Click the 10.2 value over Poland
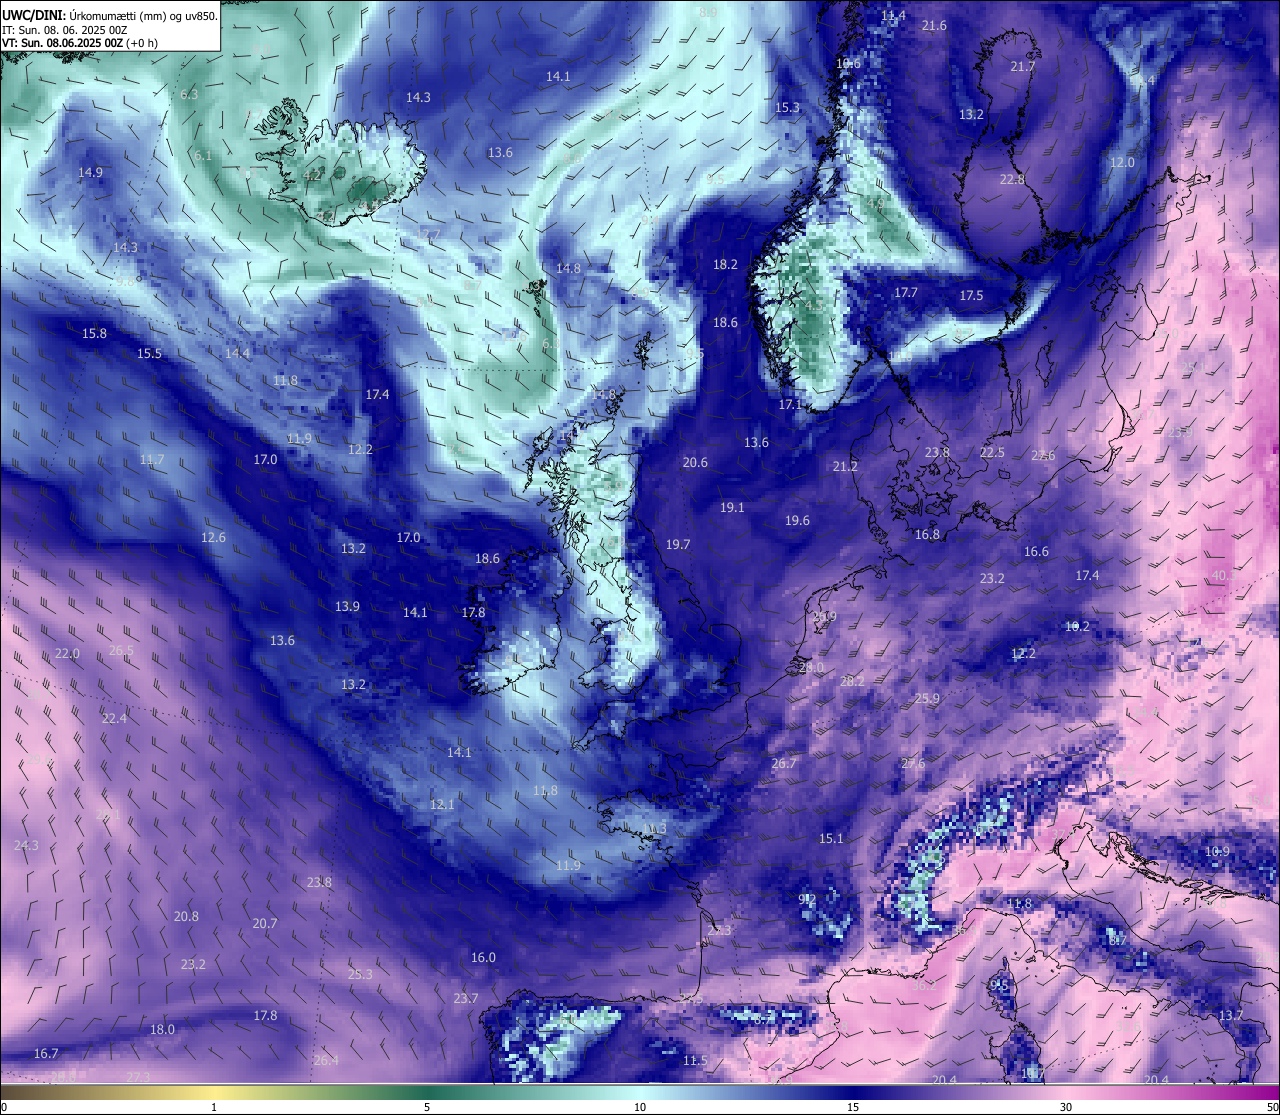Viewport: 1280px width, 1115px height. pyautogui.click(x=1077, y=626)
